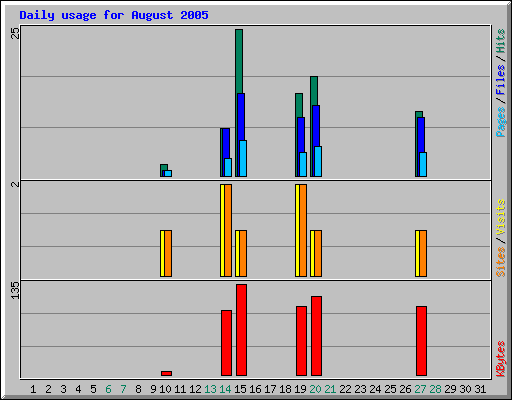Click green weekend day label "6"
Screen dimensions: 512x400
tap(108, 389)
